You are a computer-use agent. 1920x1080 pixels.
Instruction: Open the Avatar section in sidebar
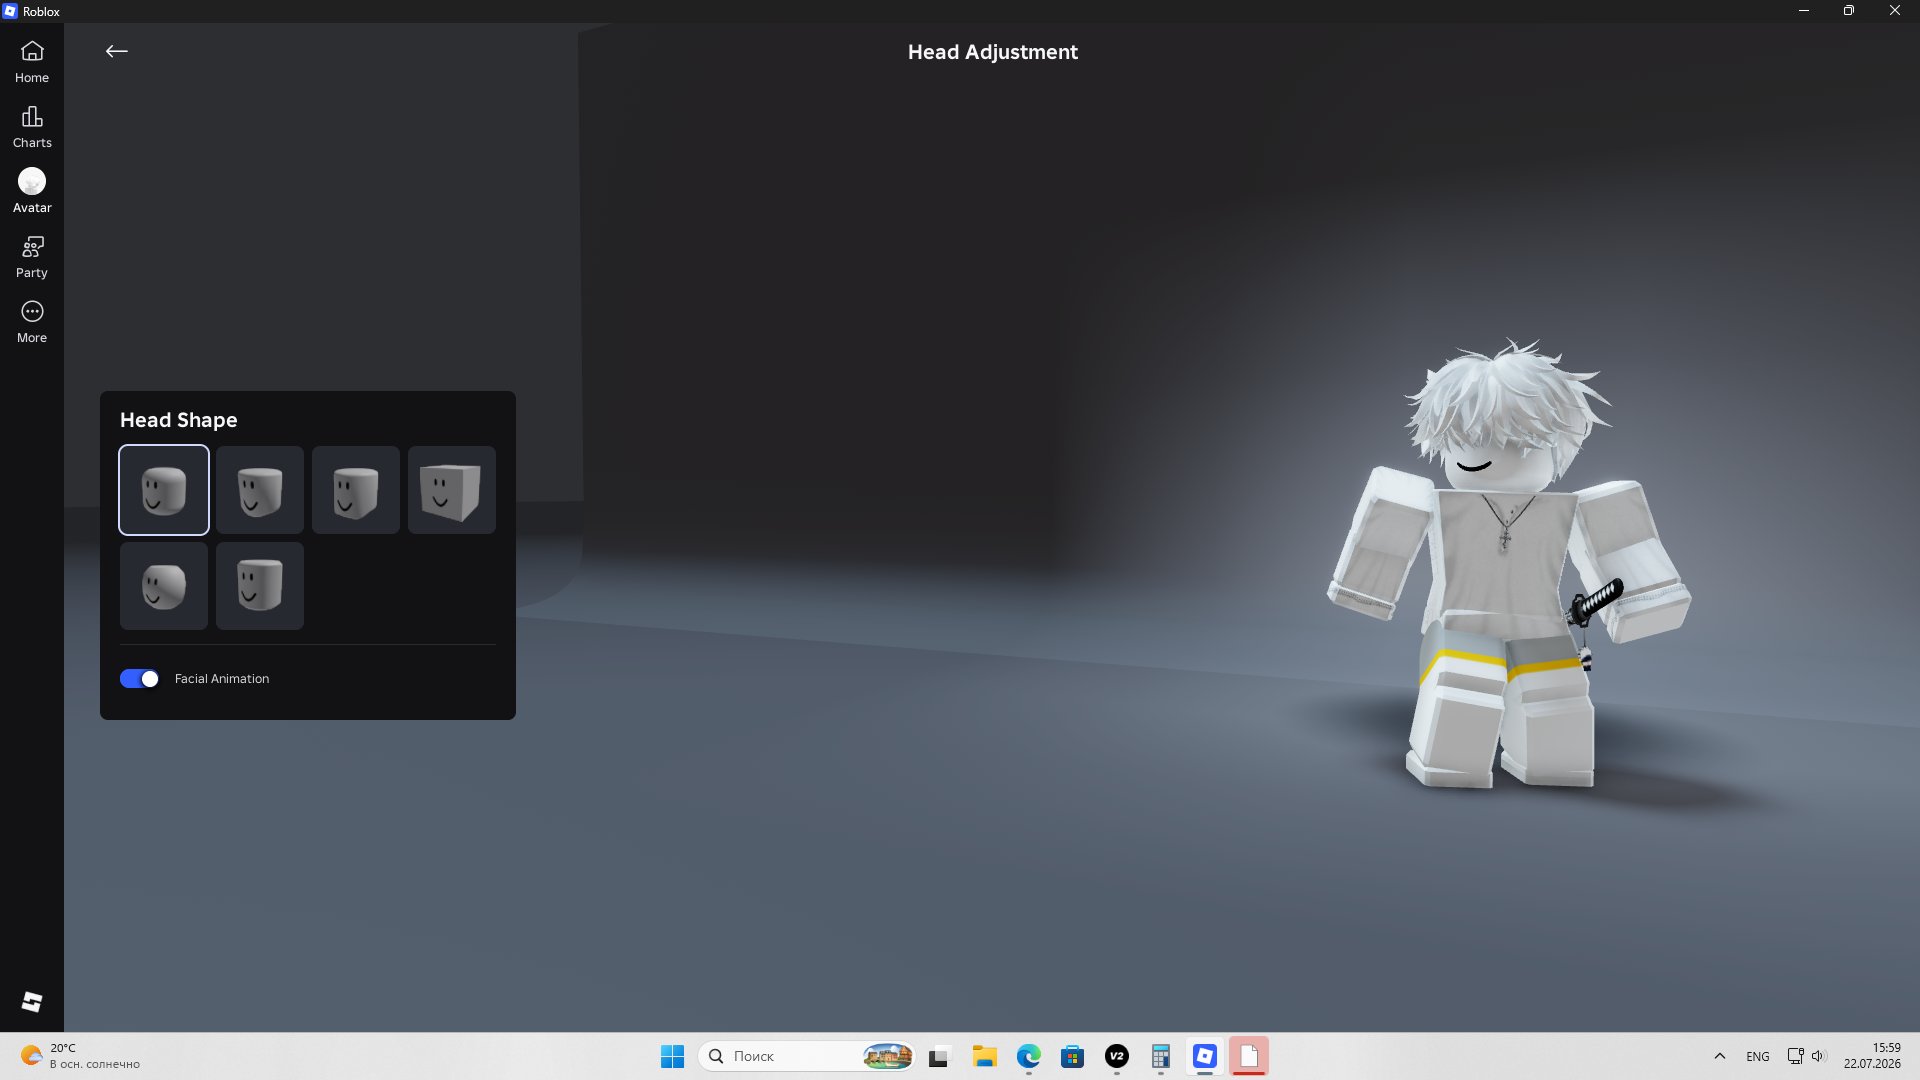(32, 192)
